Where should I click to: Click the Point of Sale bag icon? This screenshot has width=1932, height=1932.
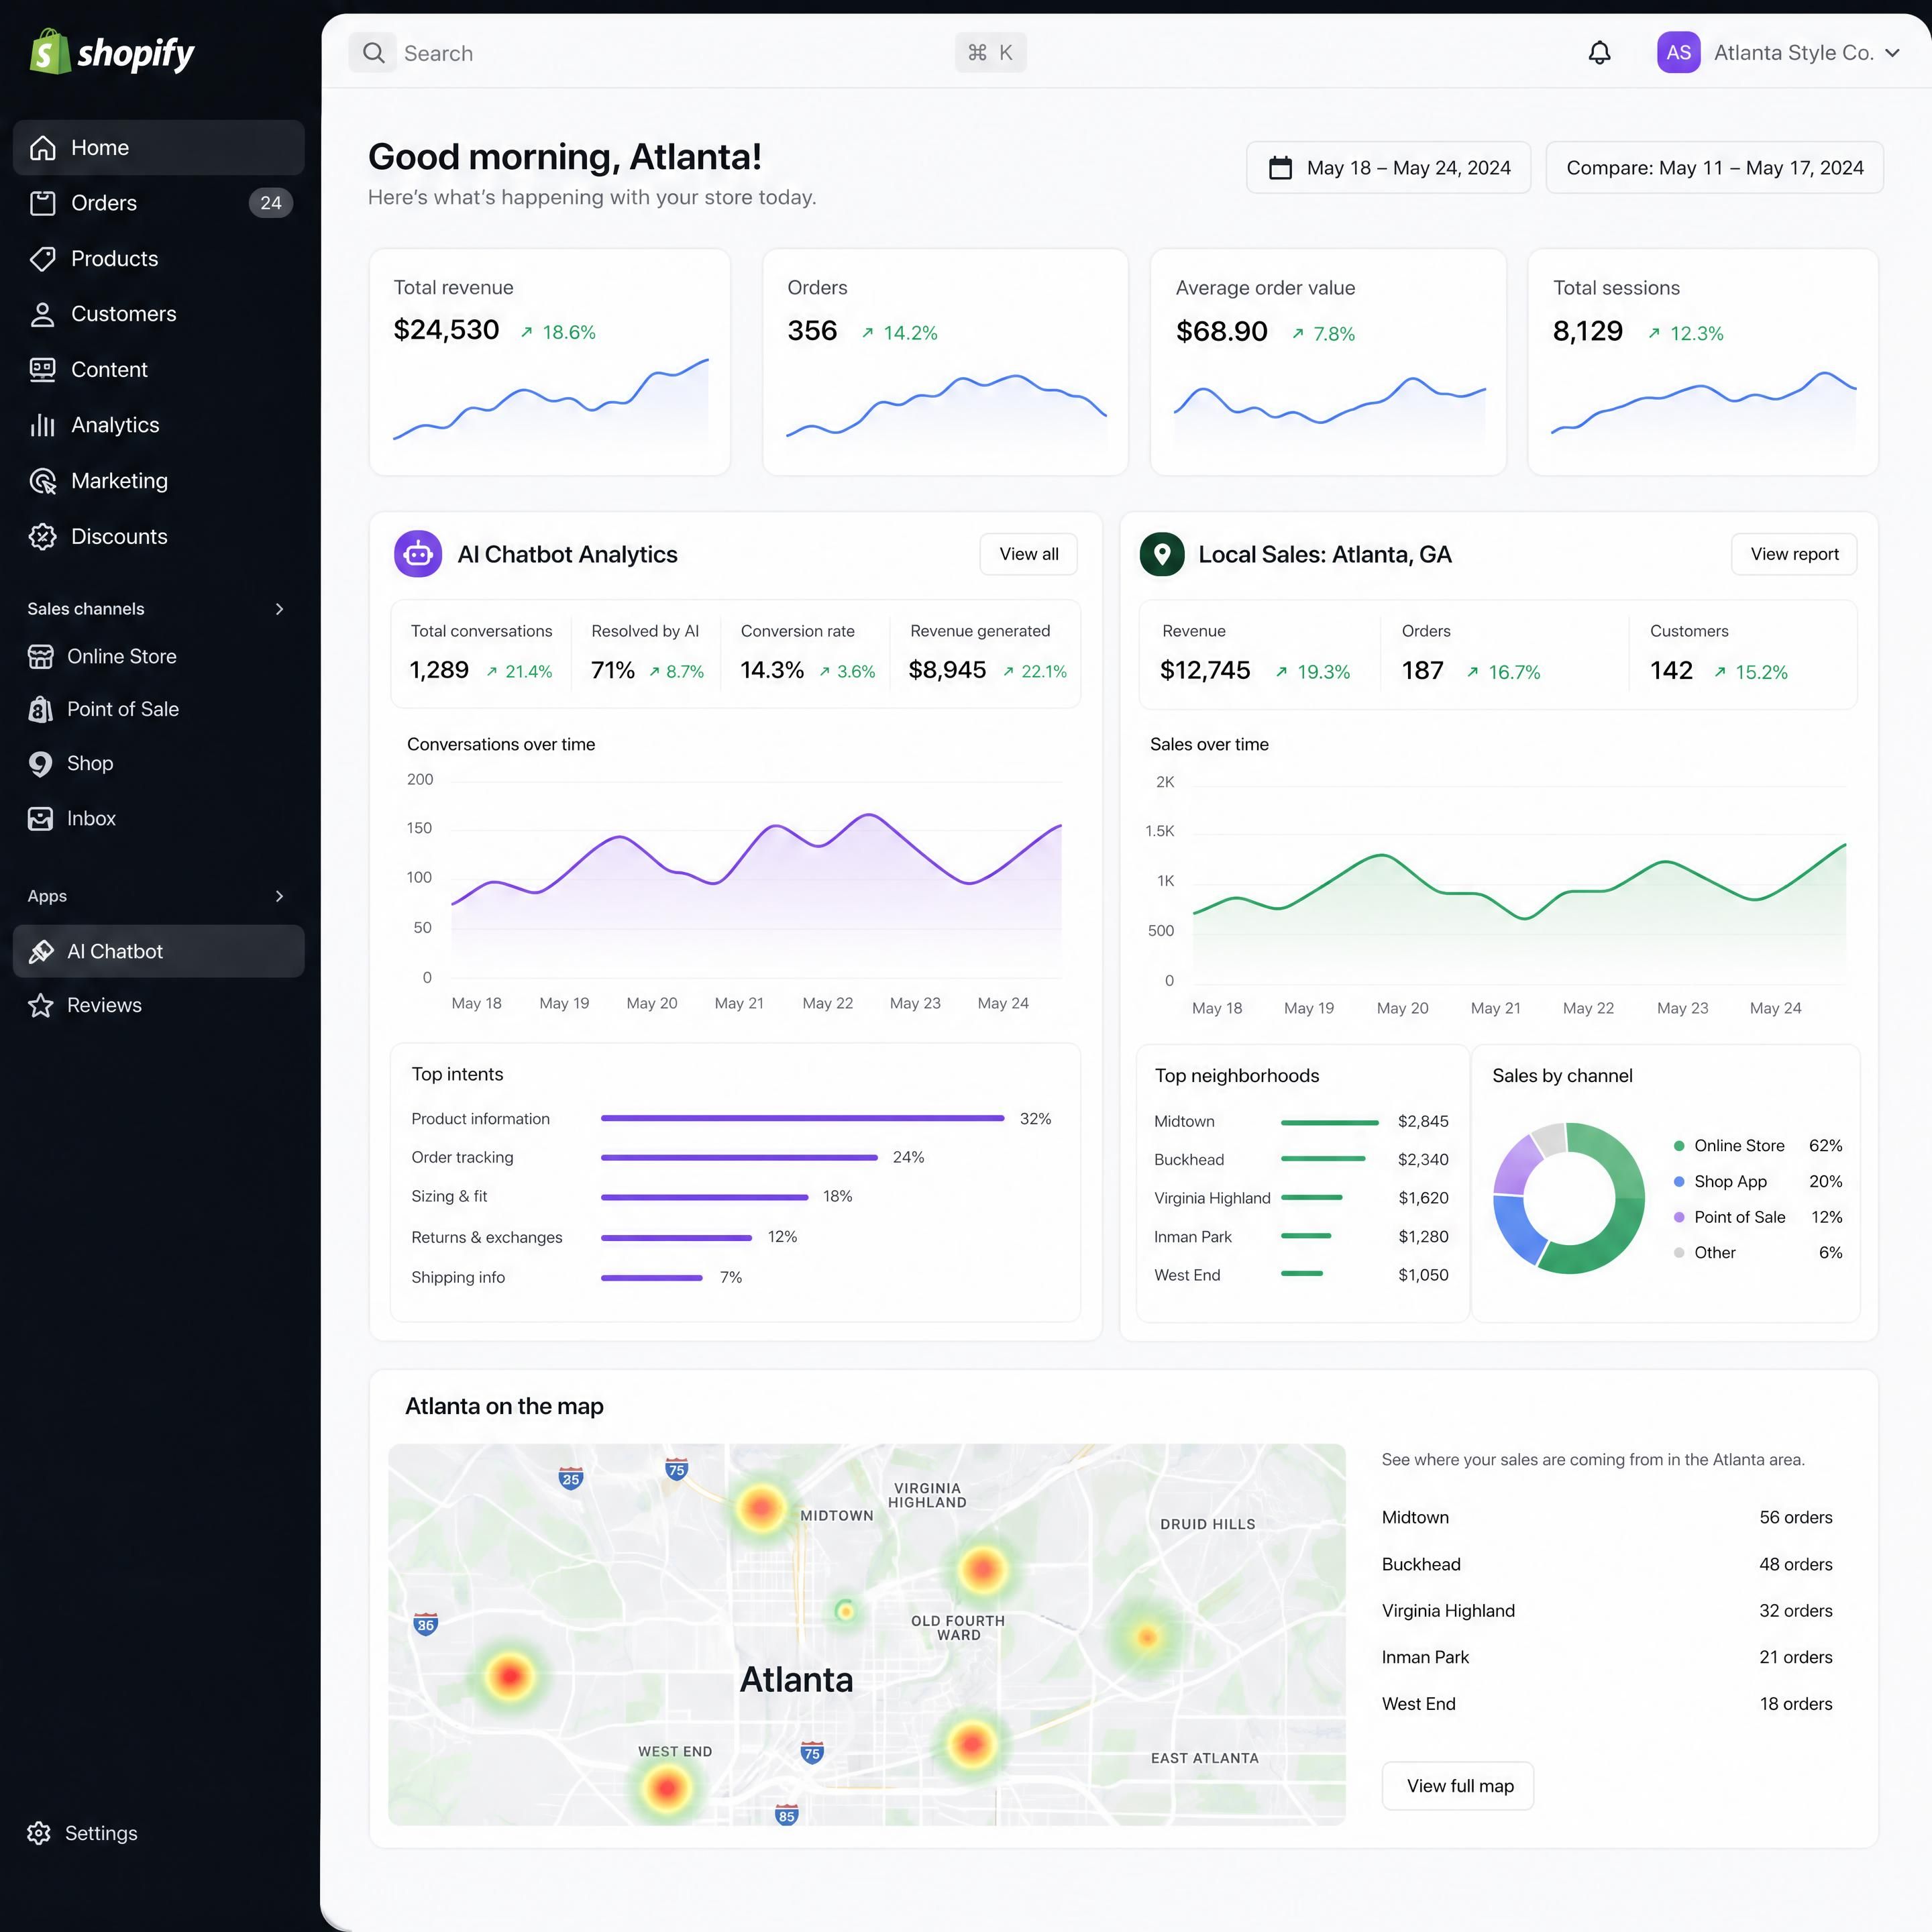tap(40, 710)
